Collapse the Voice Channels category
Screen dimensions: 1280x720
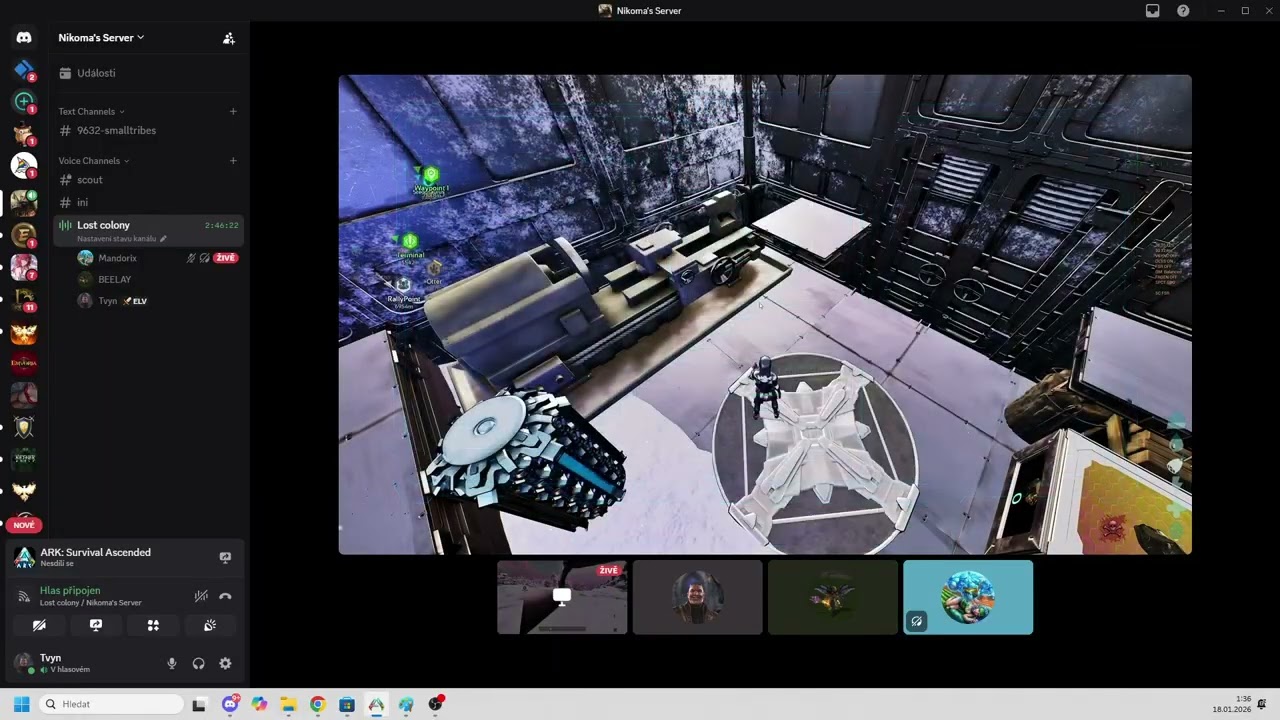pyautogui.click(x=94, y=161)
